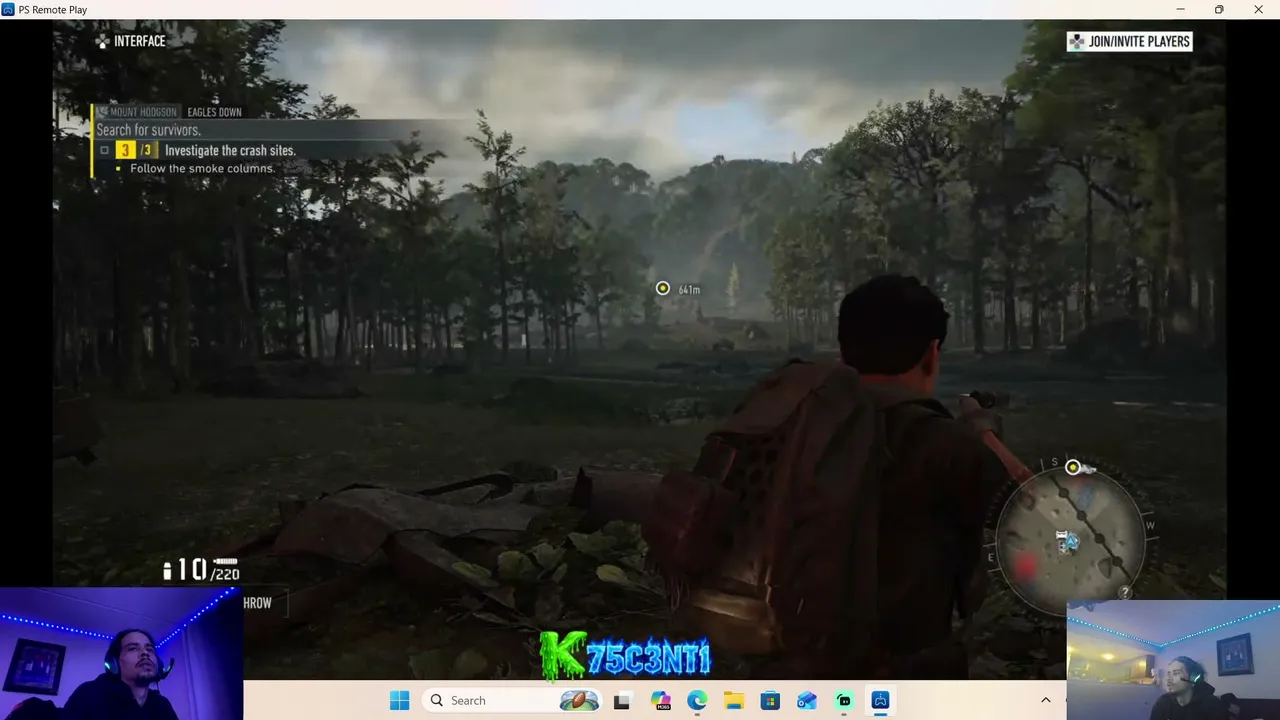Viewport: 1280px width, 720px height.
Task: Select the 'Investigate the crash sites.' objective
Action: (x=230, y=150)
